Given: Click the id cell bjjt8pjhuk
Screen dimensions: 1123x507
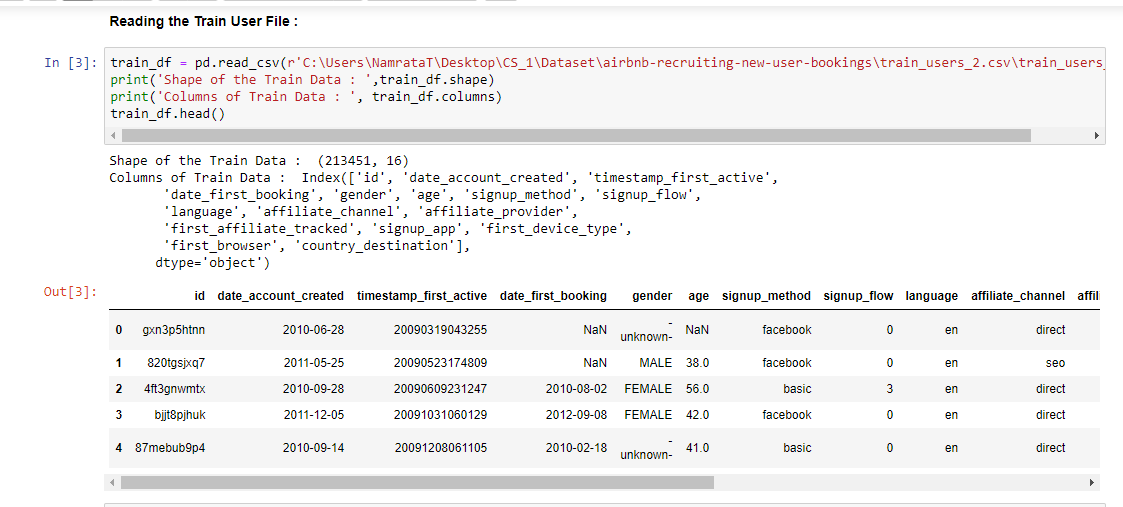Looking at the screenshot, I should click(180, 415).
